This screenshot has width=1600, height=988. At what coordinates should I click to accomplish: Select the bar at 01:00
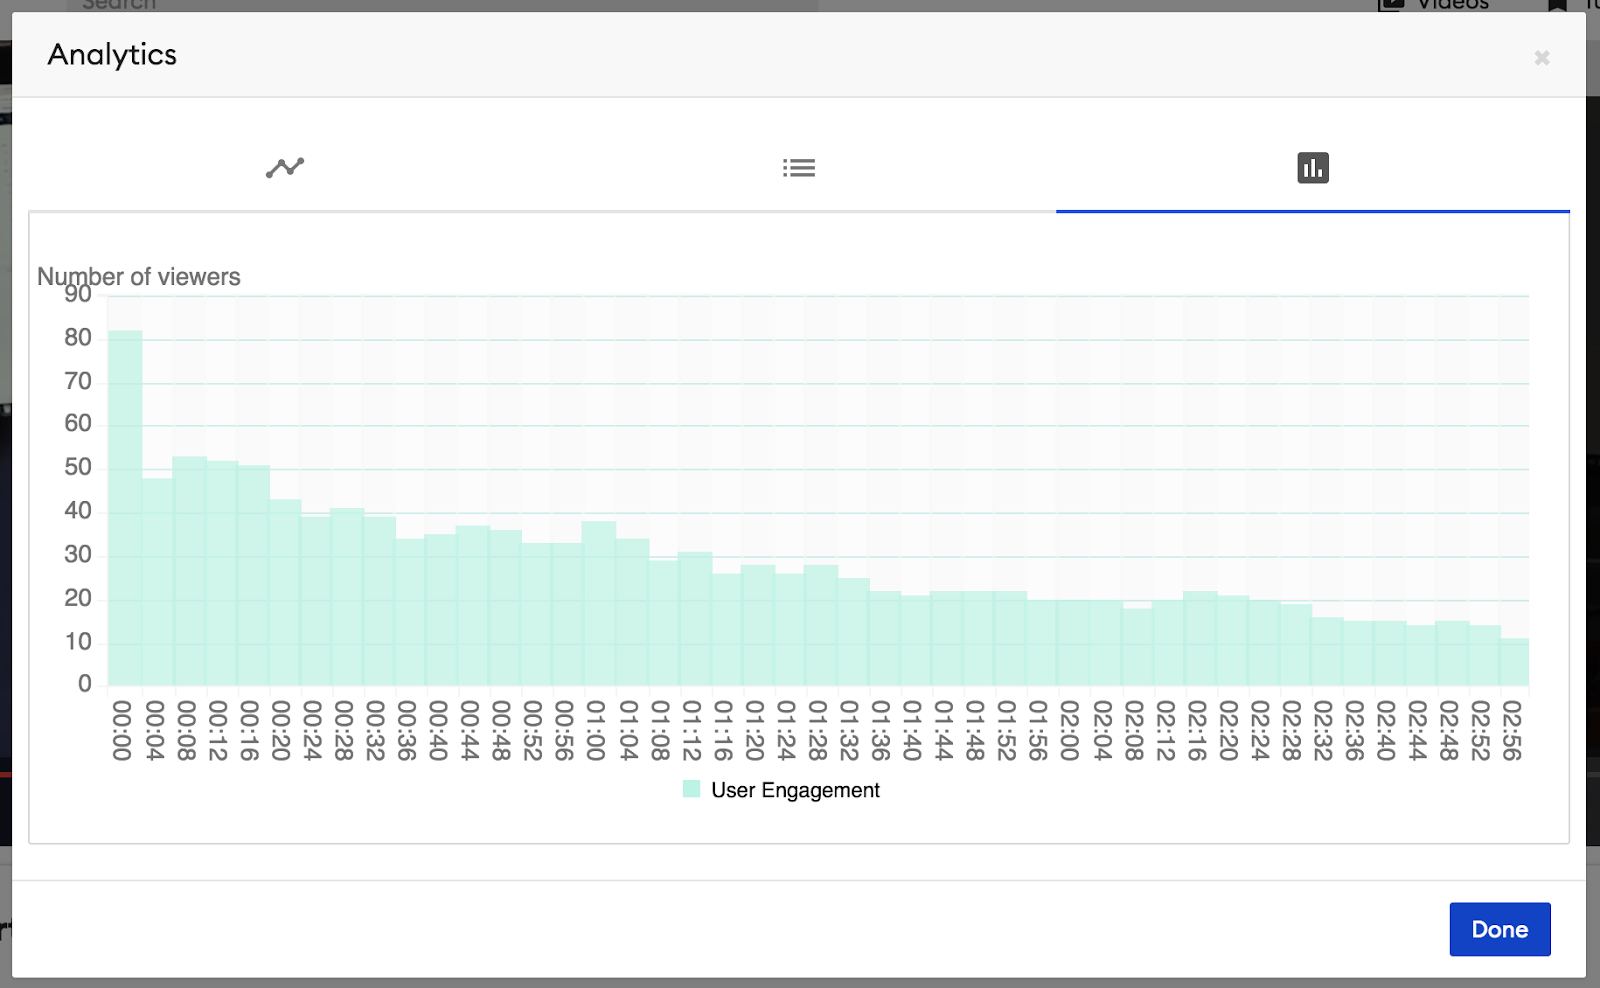coord(599,603)
